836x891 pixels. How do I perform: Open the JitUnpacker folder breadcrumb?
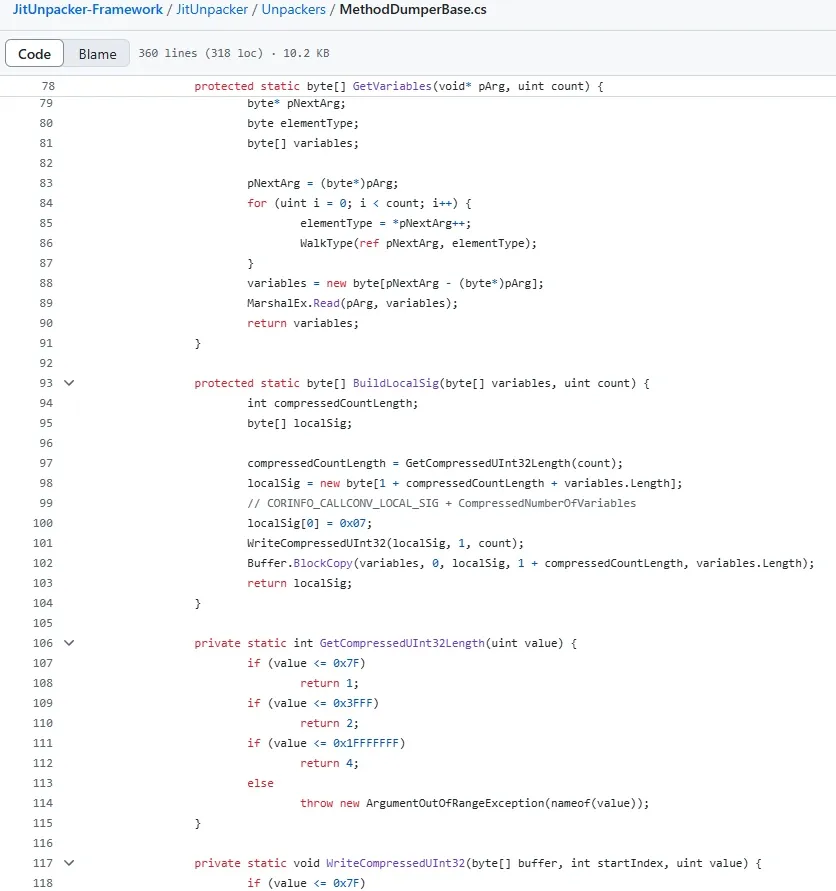click(x=212, y=10)
